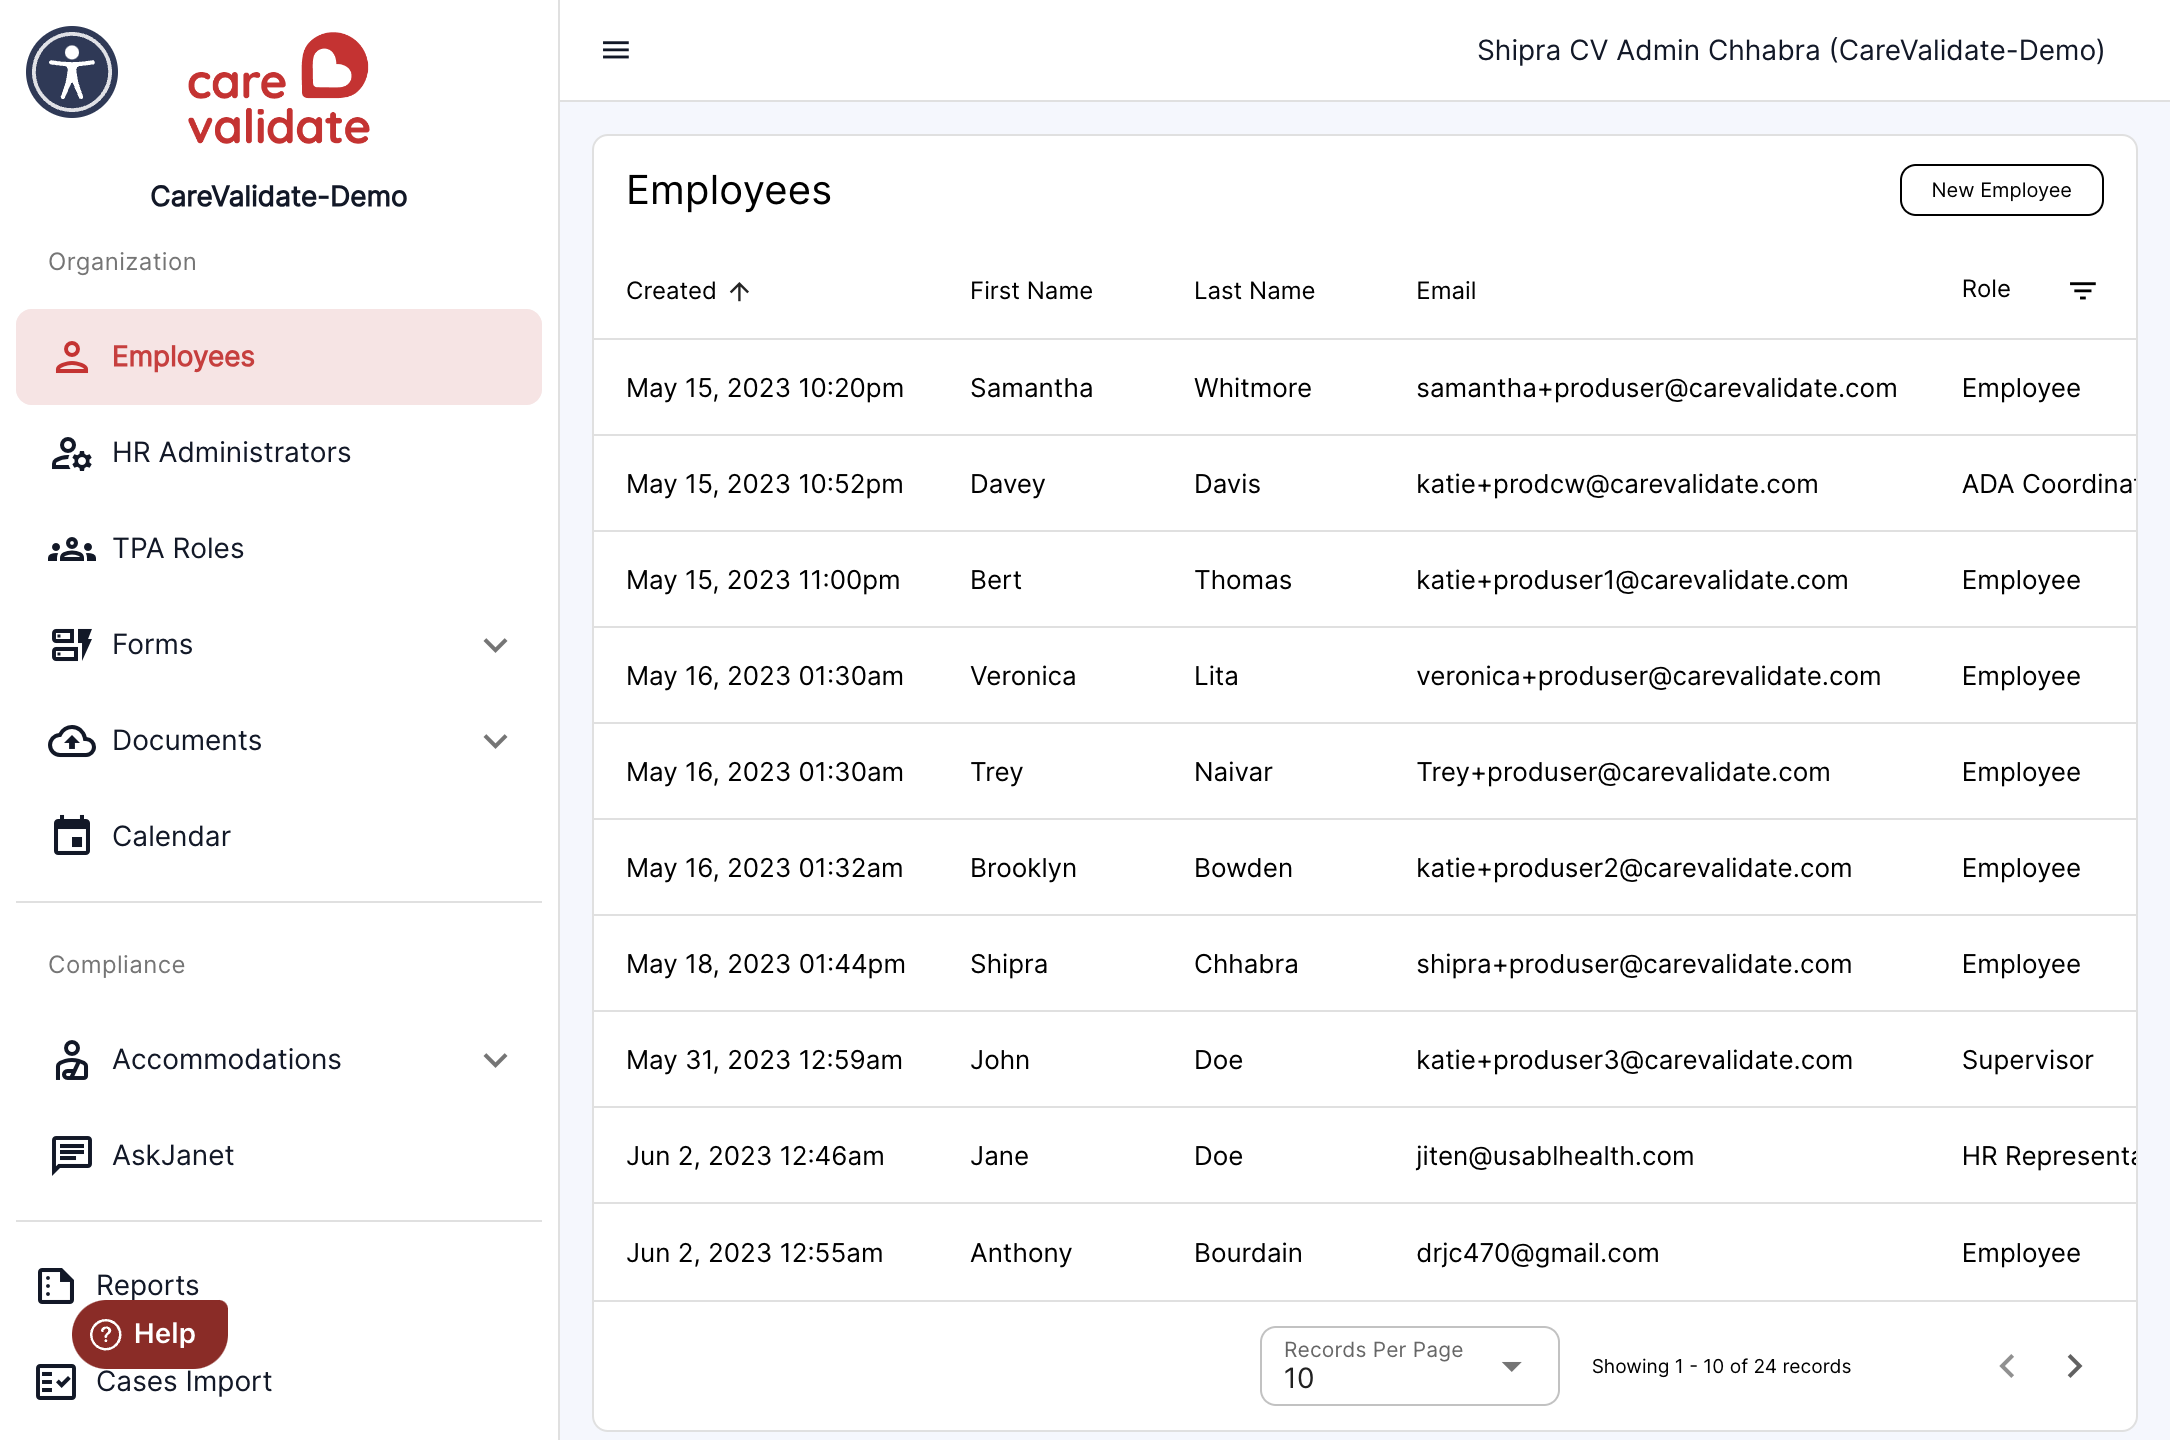The width and height of the screenshot is (2170, 1440).
Task: Click the Calendar icon in sidebar
Action: coord(72,836)
